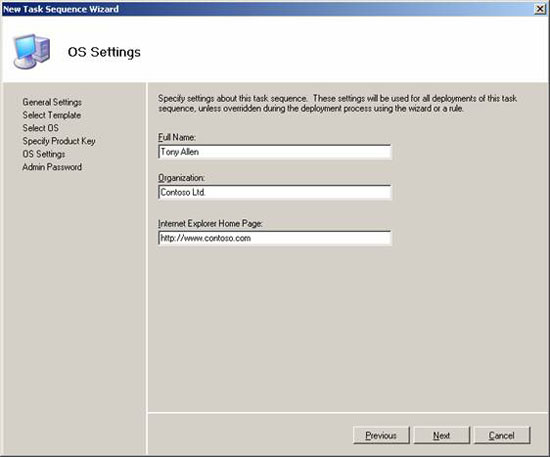Go to the General Settings step
This screenshot has width=550, height=457.
point(52,102)
